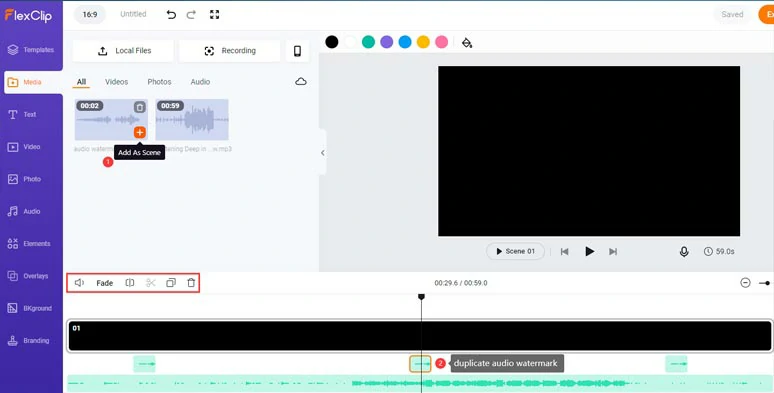Skip to the previous scene
Viewport: 774px width, 393px height.
564,252
